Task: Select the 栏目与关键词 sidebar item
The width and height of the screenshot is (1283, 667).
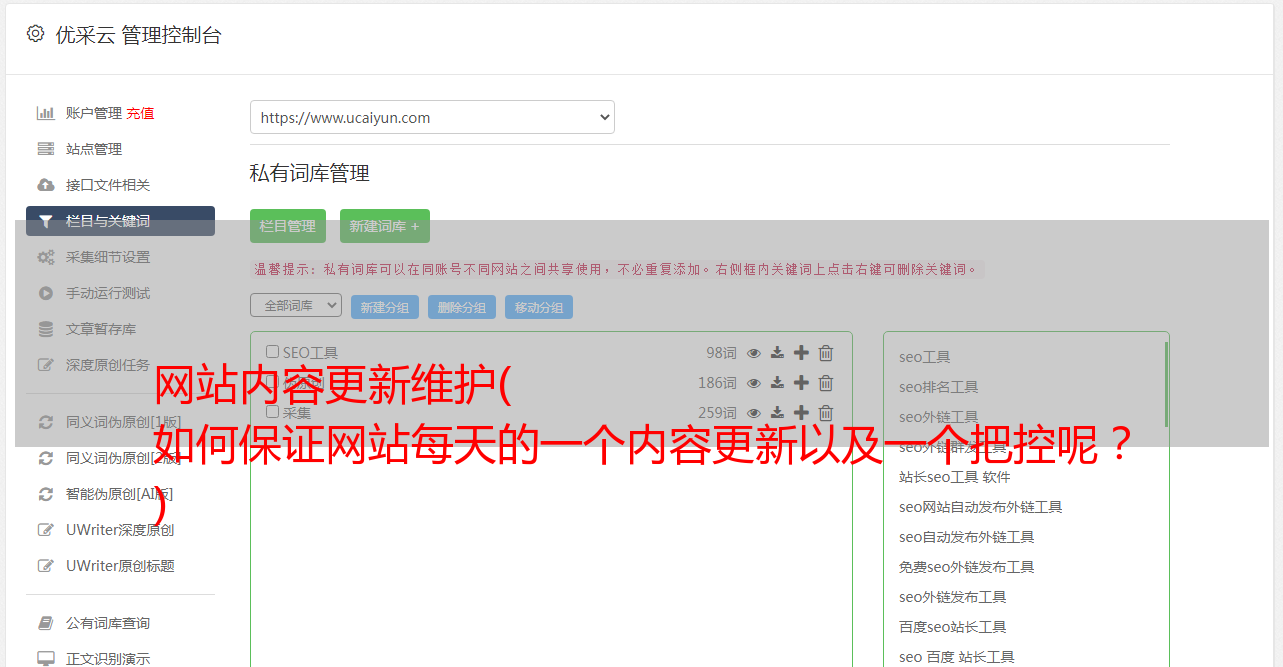Action: (x=120, y=221)
